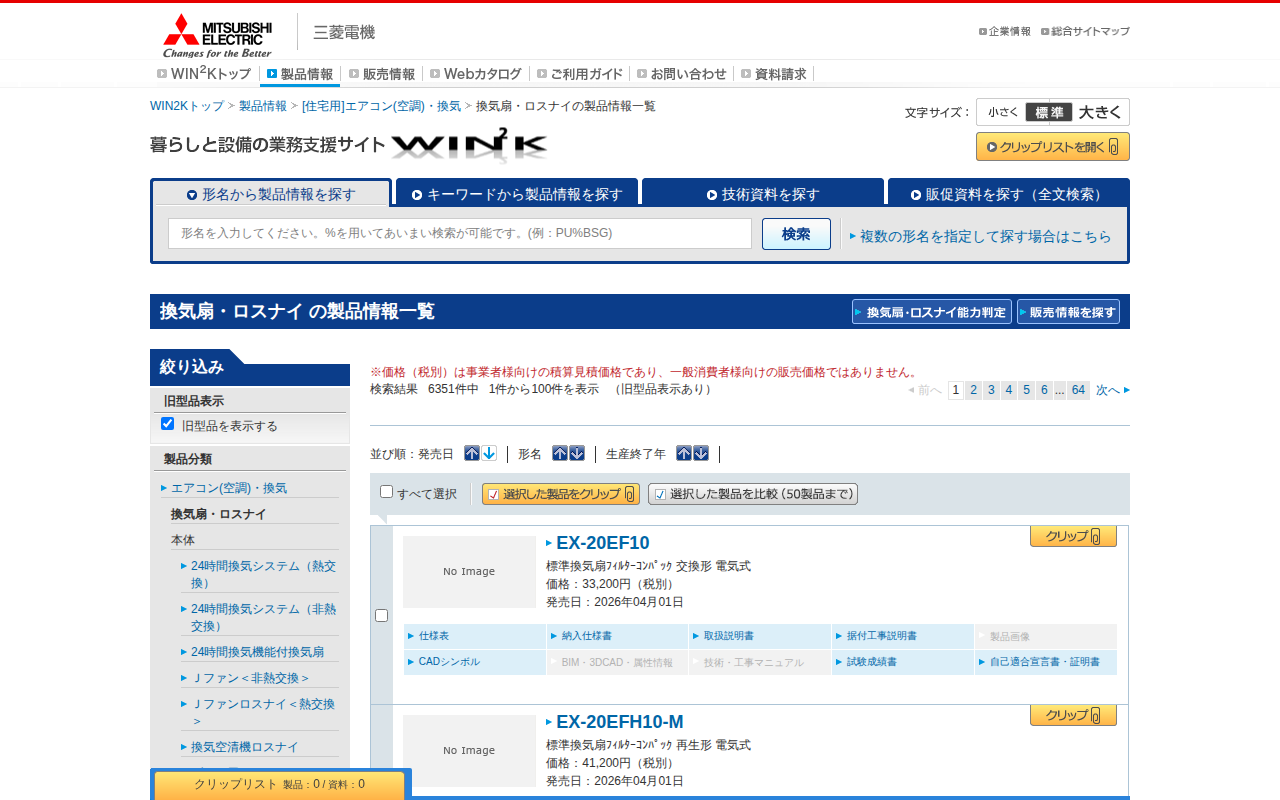The image size is (1280, 800).
Task: Select キーワードから製品情報を探す tab
Action: (x=517, y=193)
